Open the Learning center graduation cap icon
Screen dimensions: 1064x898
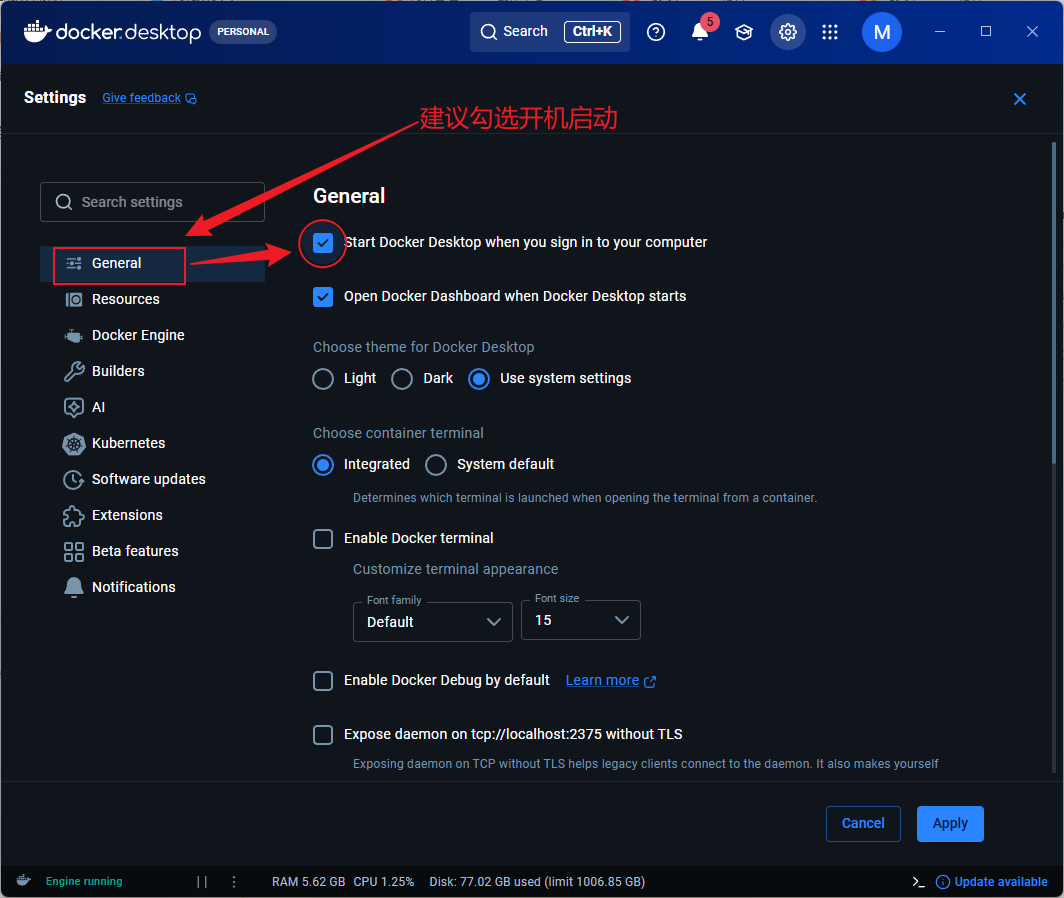coord(744,32)
